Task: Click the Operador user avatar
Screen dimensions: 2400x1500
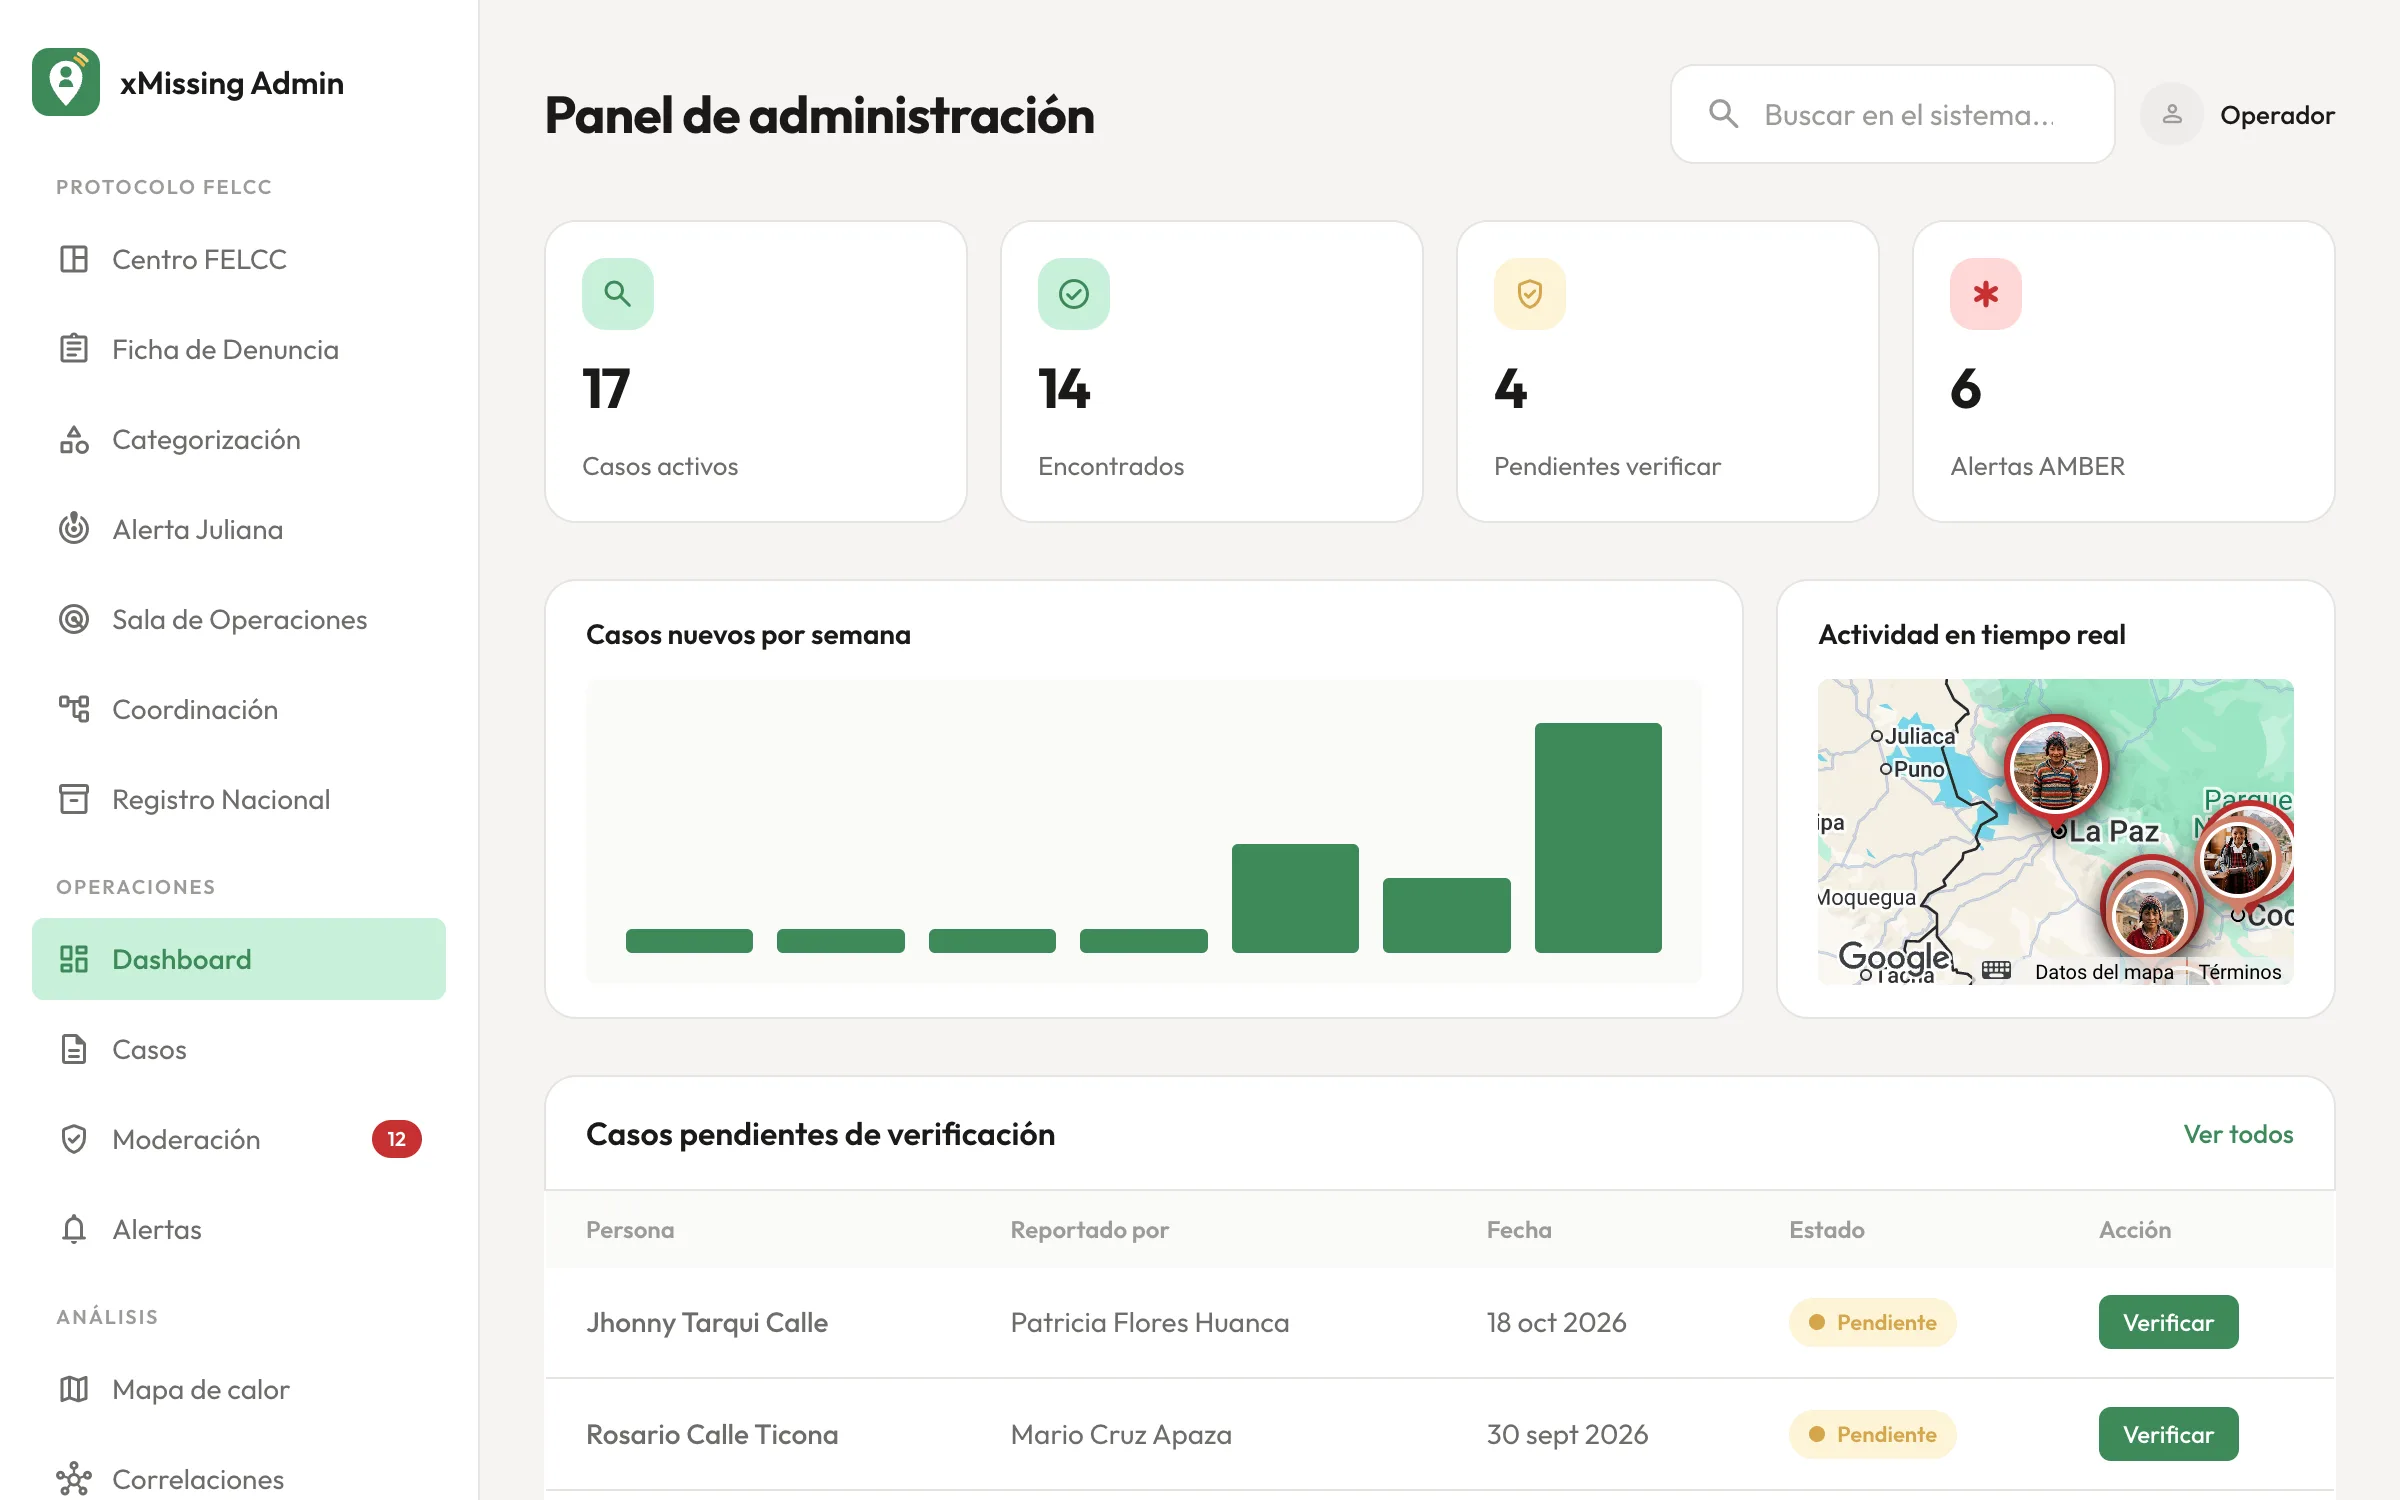Action: click(x=2172, y=114)
